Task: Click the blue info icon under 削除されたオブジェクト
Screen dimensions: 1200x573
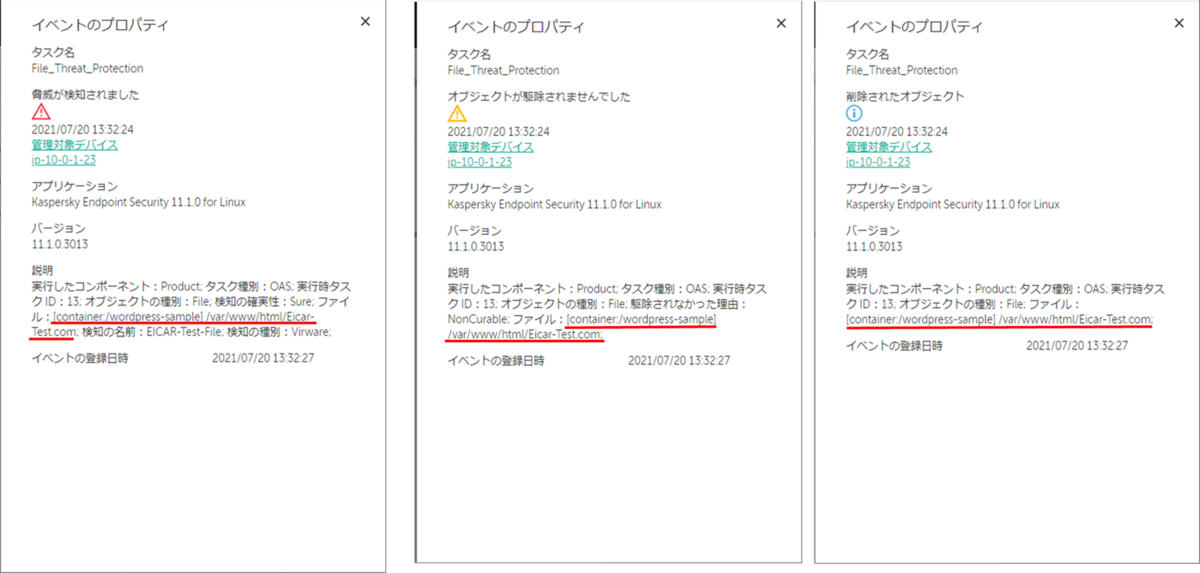Action: point(854,113)
